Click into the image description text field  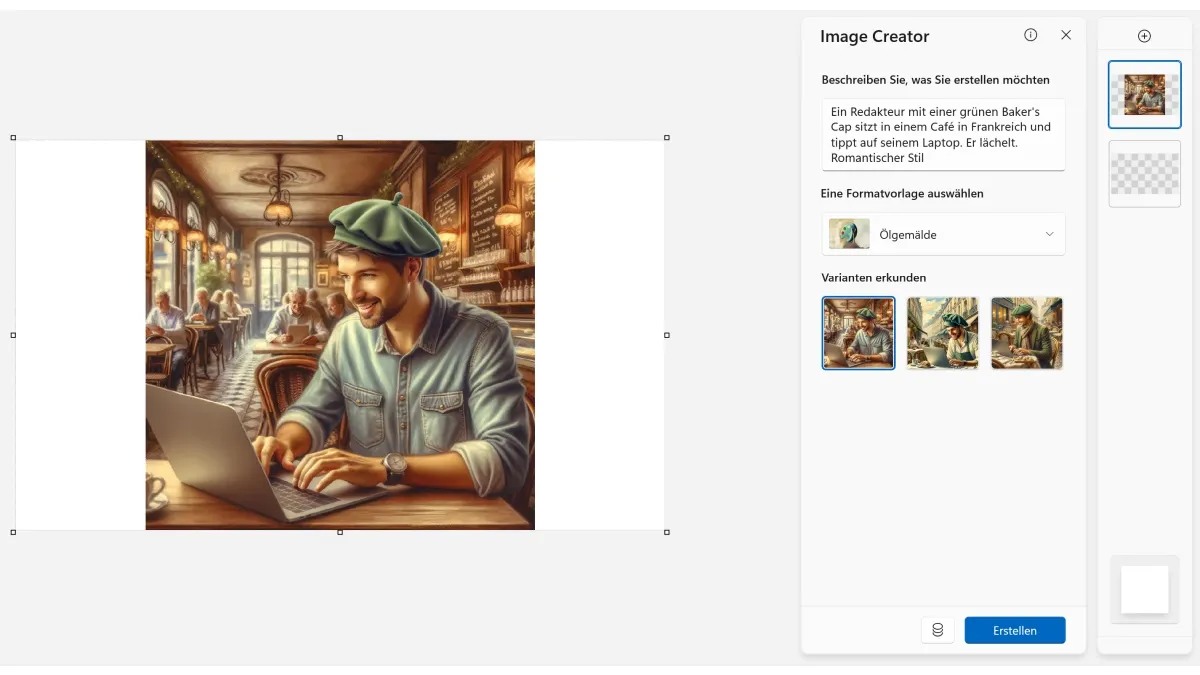coord(943,134)
